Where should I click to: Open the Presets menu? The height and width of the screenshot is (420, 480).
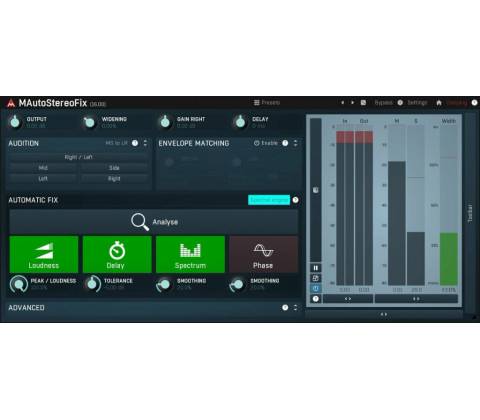coord(267,103)
